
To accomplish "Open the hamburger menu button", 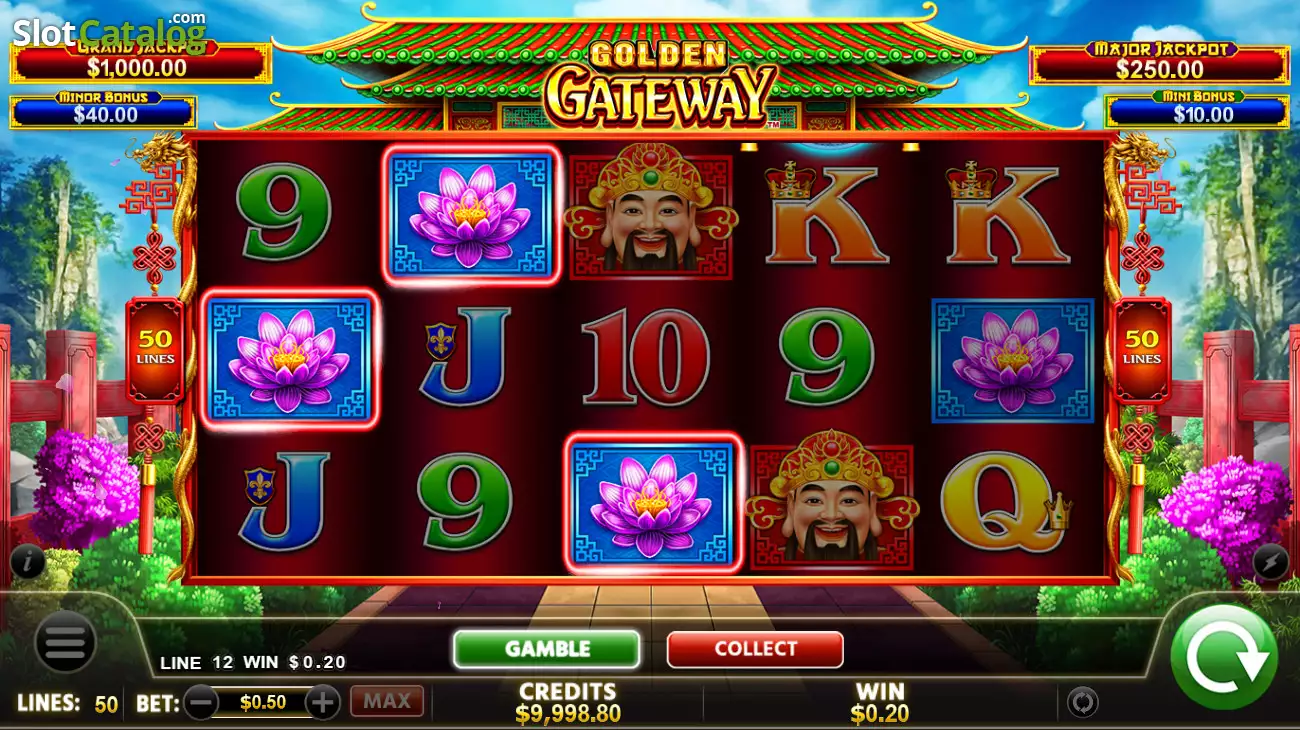I will point(65,642).
